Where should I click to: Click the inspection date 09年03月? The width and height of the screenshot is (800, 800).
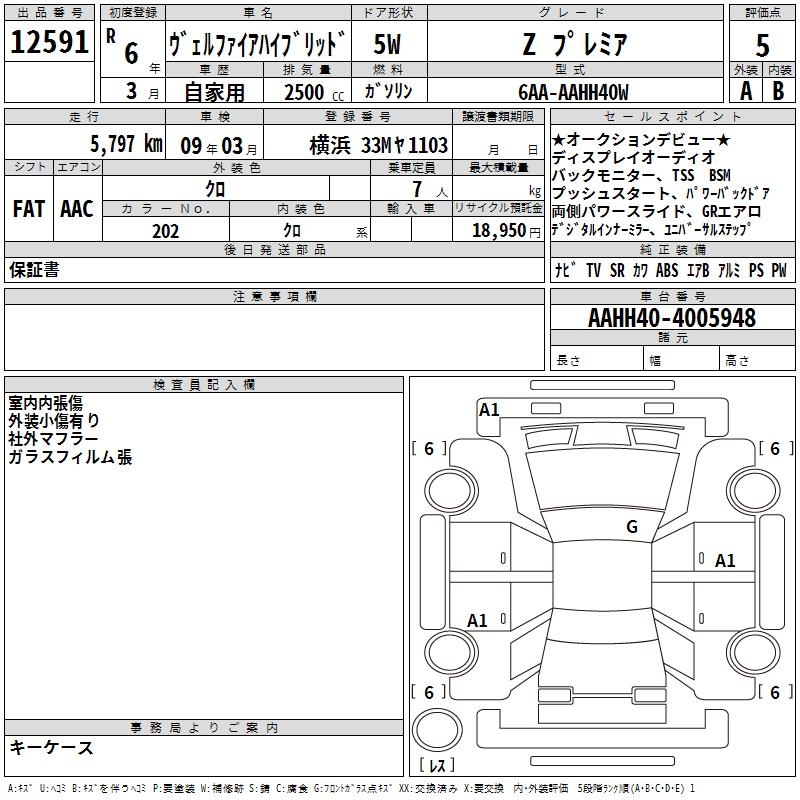click(x=219, y=146)
